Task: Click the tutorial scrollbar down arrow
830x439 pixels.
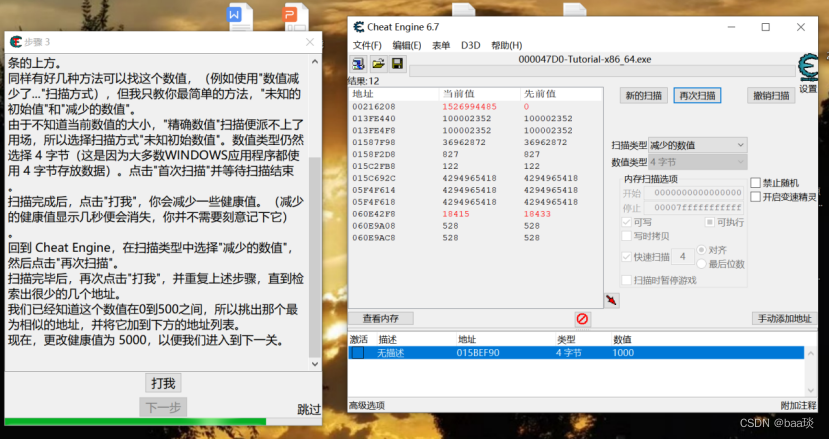Action: click(314, 364)
